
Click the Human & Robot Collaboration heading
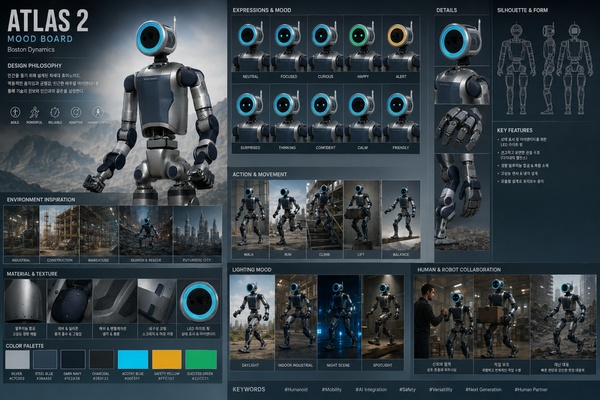(x=459, y=269)
